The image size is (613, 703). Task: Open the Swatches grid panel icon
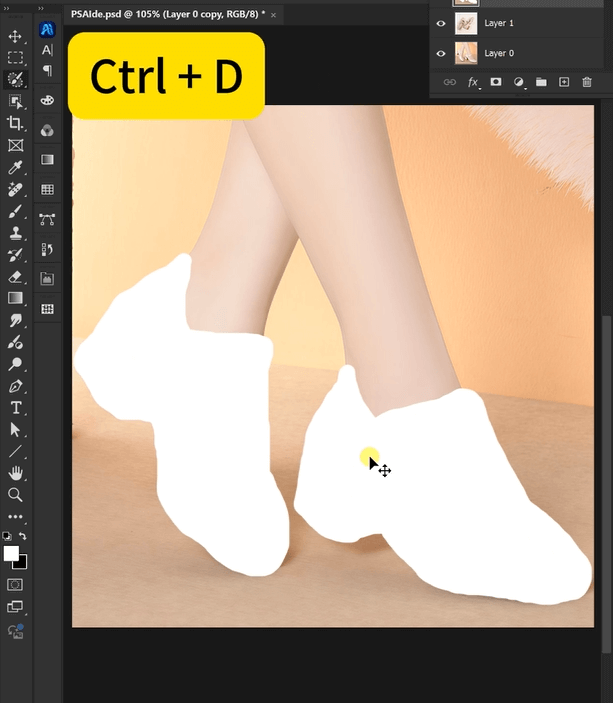point(47,189)
